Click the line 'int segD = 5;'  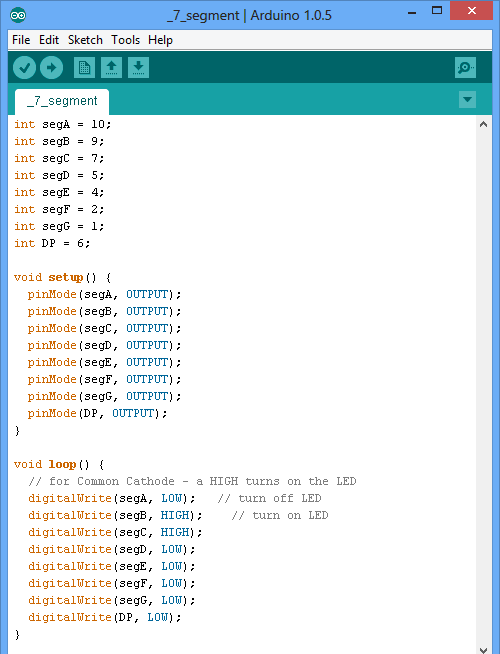59,175
